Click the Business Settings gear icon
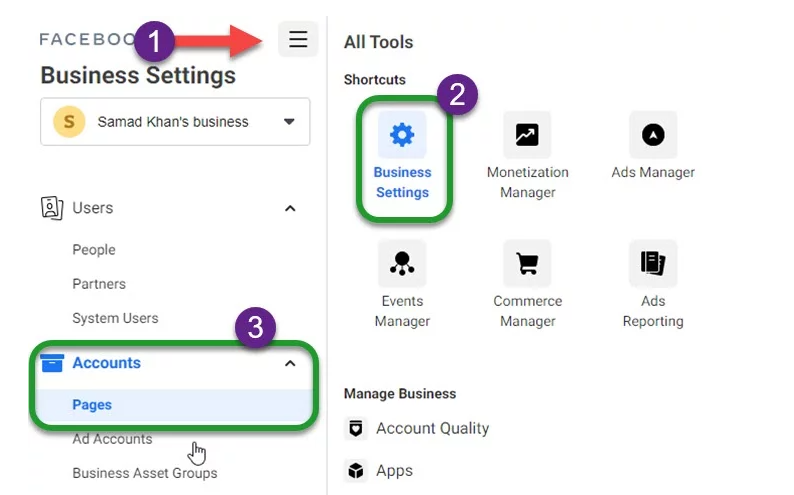Image resolution: width=794 pixels, height=495 pixels. click(402, 135)
